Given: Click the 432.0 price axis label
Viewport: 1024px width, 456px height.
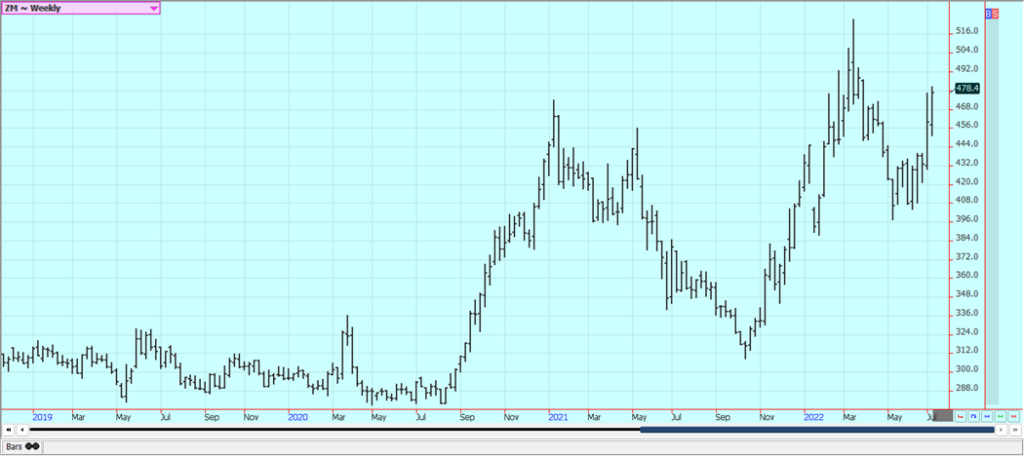Looking at the screenshot, I should pos(966,163).
